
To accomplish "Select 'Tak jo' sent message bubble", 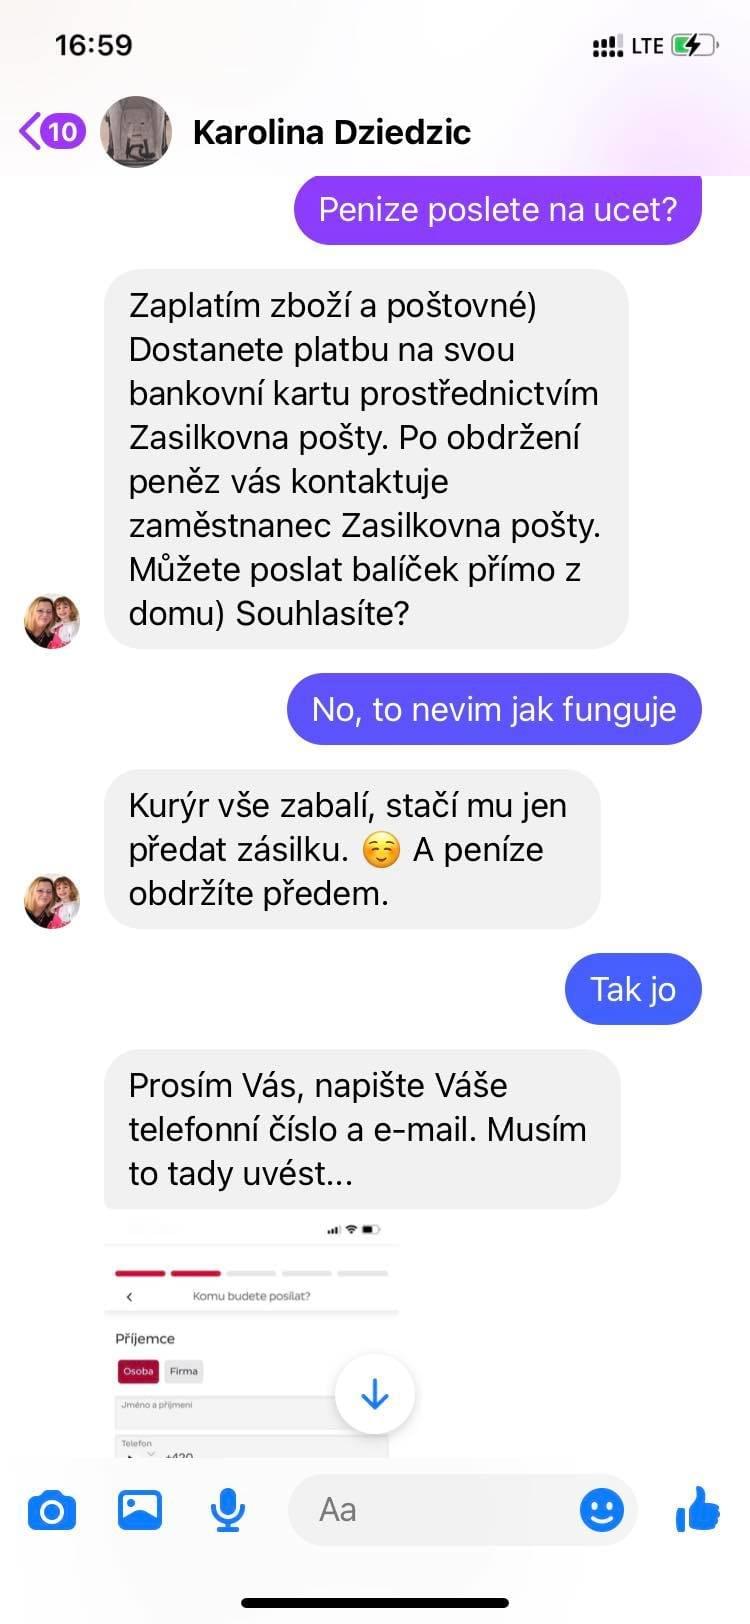I will [x=633, y=990].
